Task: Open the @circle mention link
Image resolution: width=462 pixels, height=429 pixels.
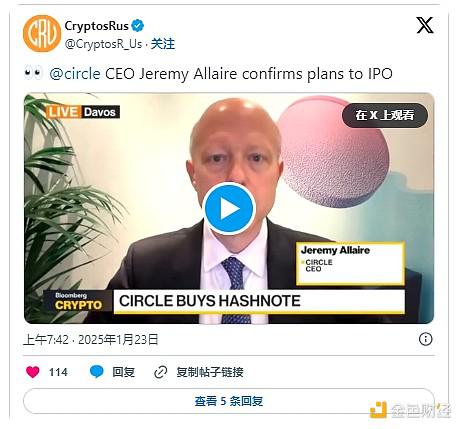Action: click(x=75, y=74)
